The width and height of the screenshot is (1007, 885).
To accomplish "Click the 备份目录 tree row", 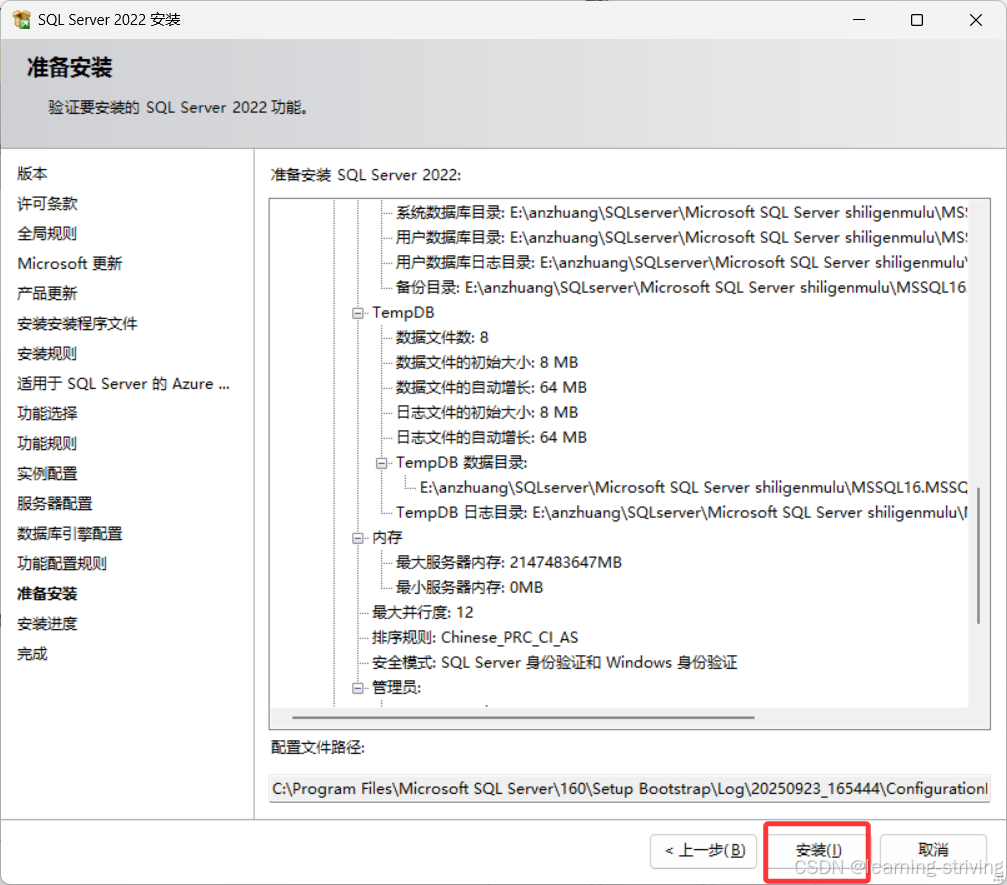I will point(681,288).
